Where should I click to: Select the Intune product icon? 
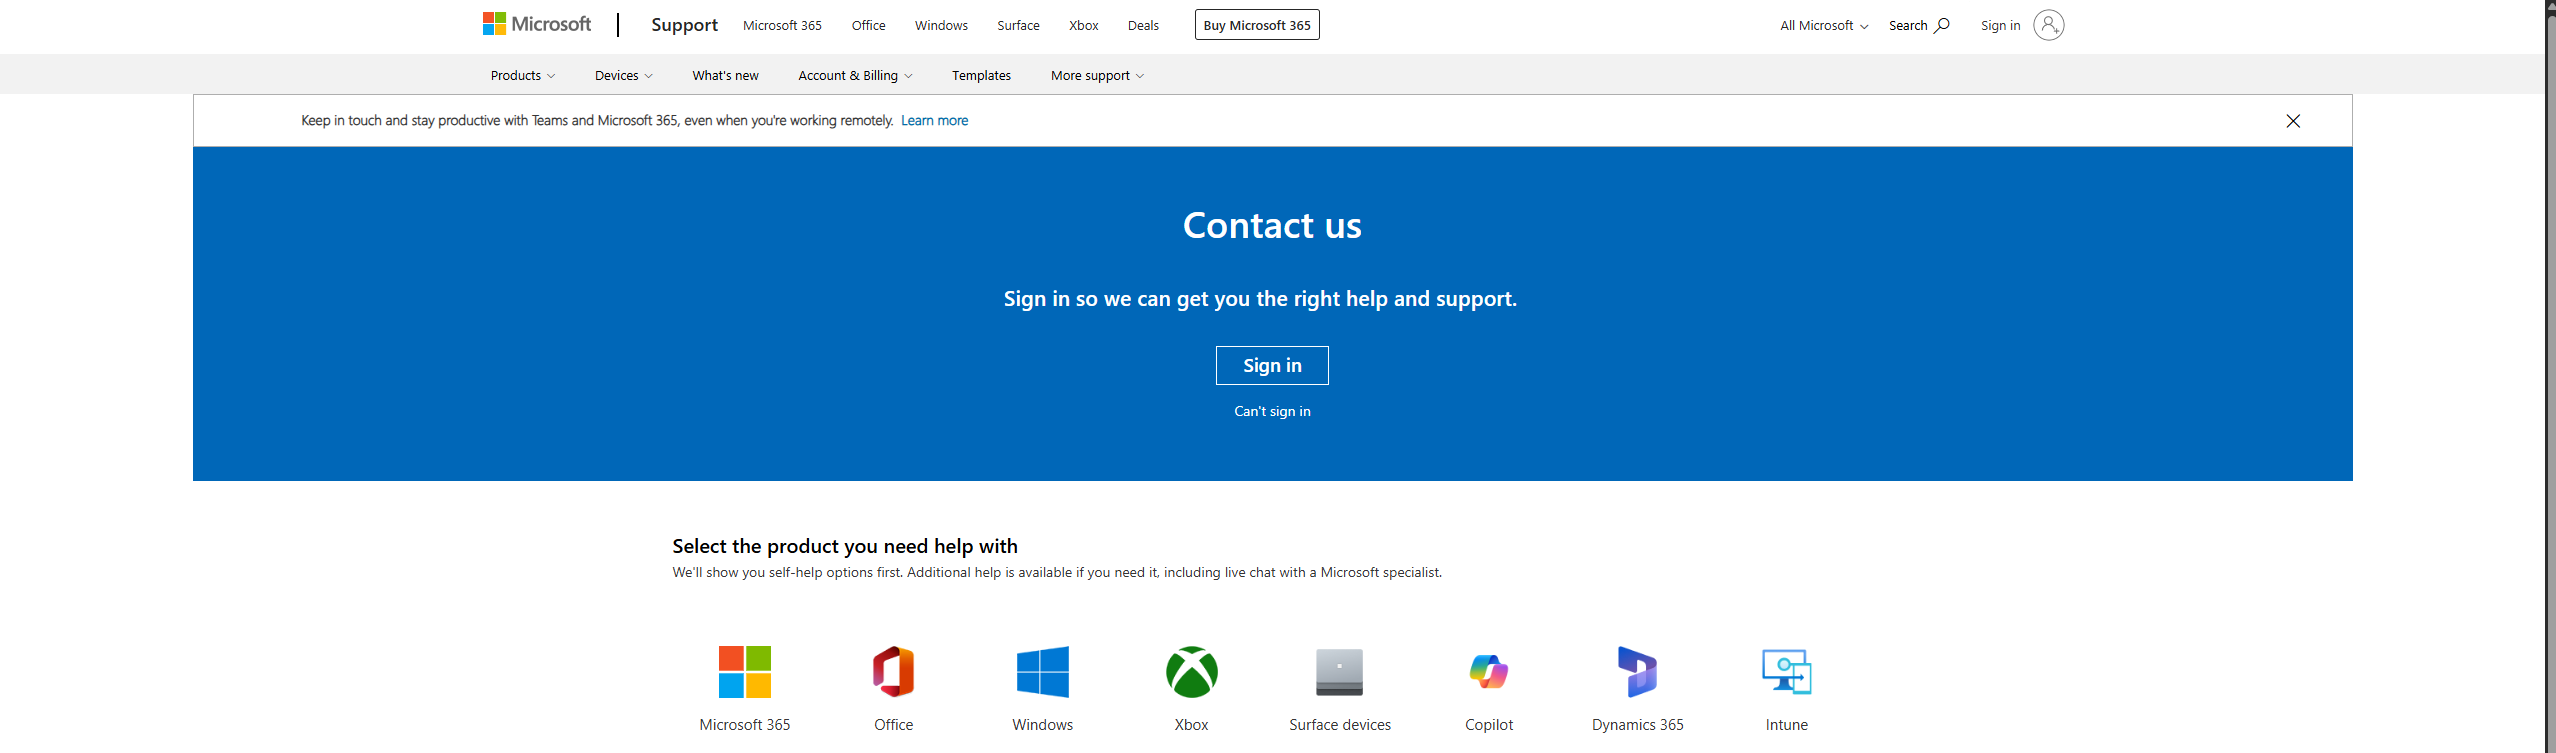pyautogui.click(x=1787, y=672)
